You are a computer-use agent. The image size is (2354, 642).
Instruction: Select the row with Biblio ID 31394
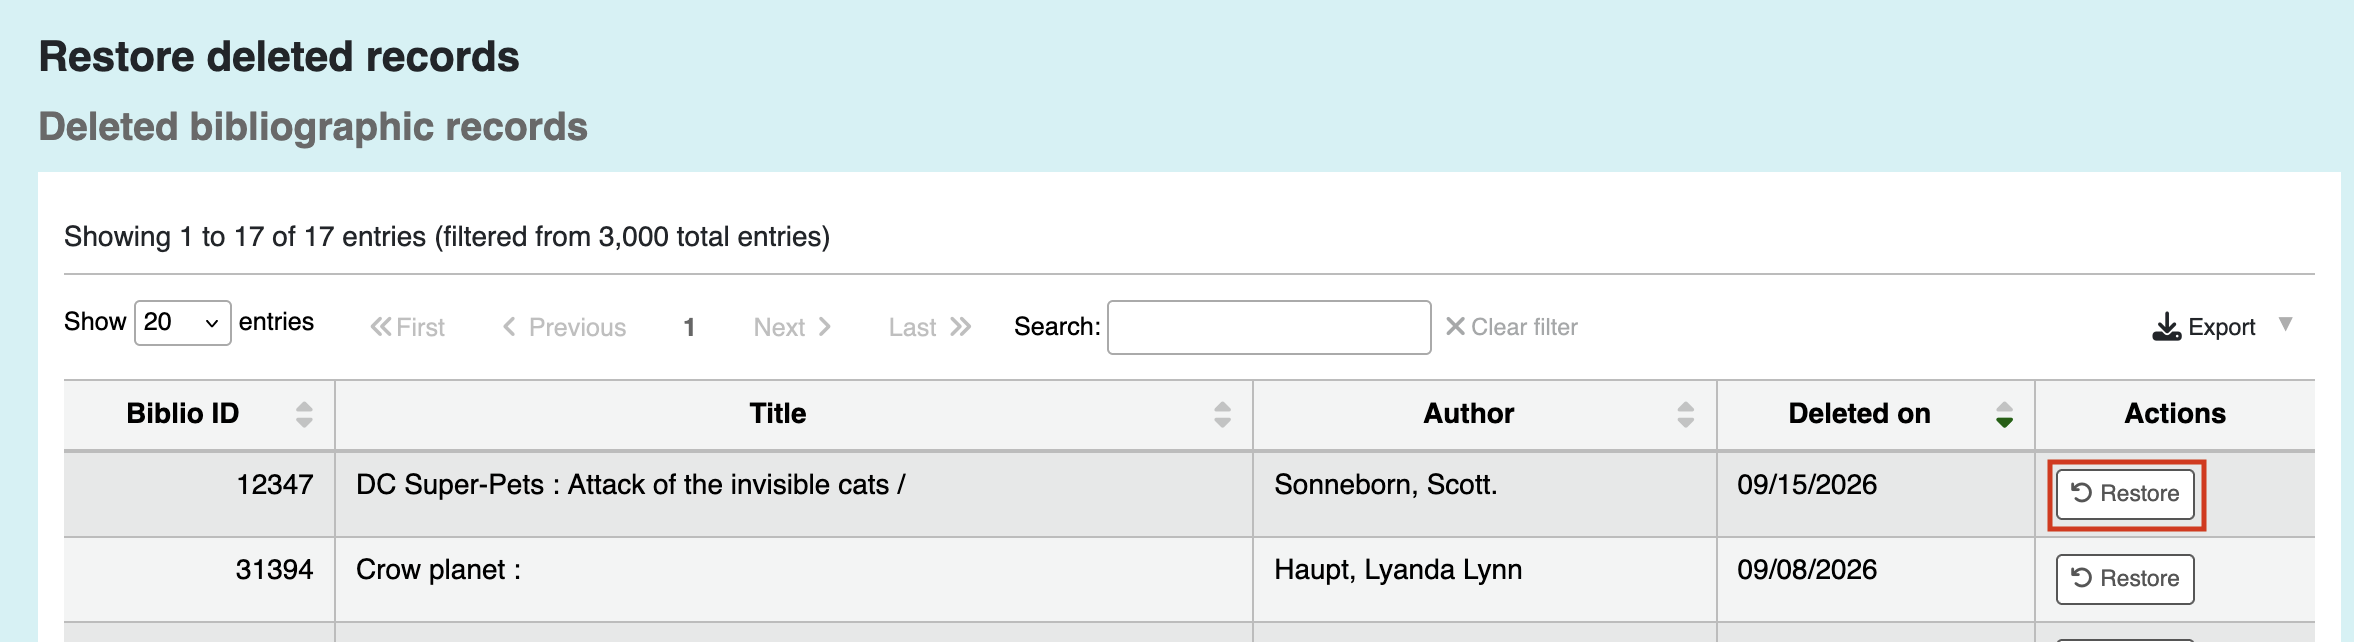[1189, 580]
